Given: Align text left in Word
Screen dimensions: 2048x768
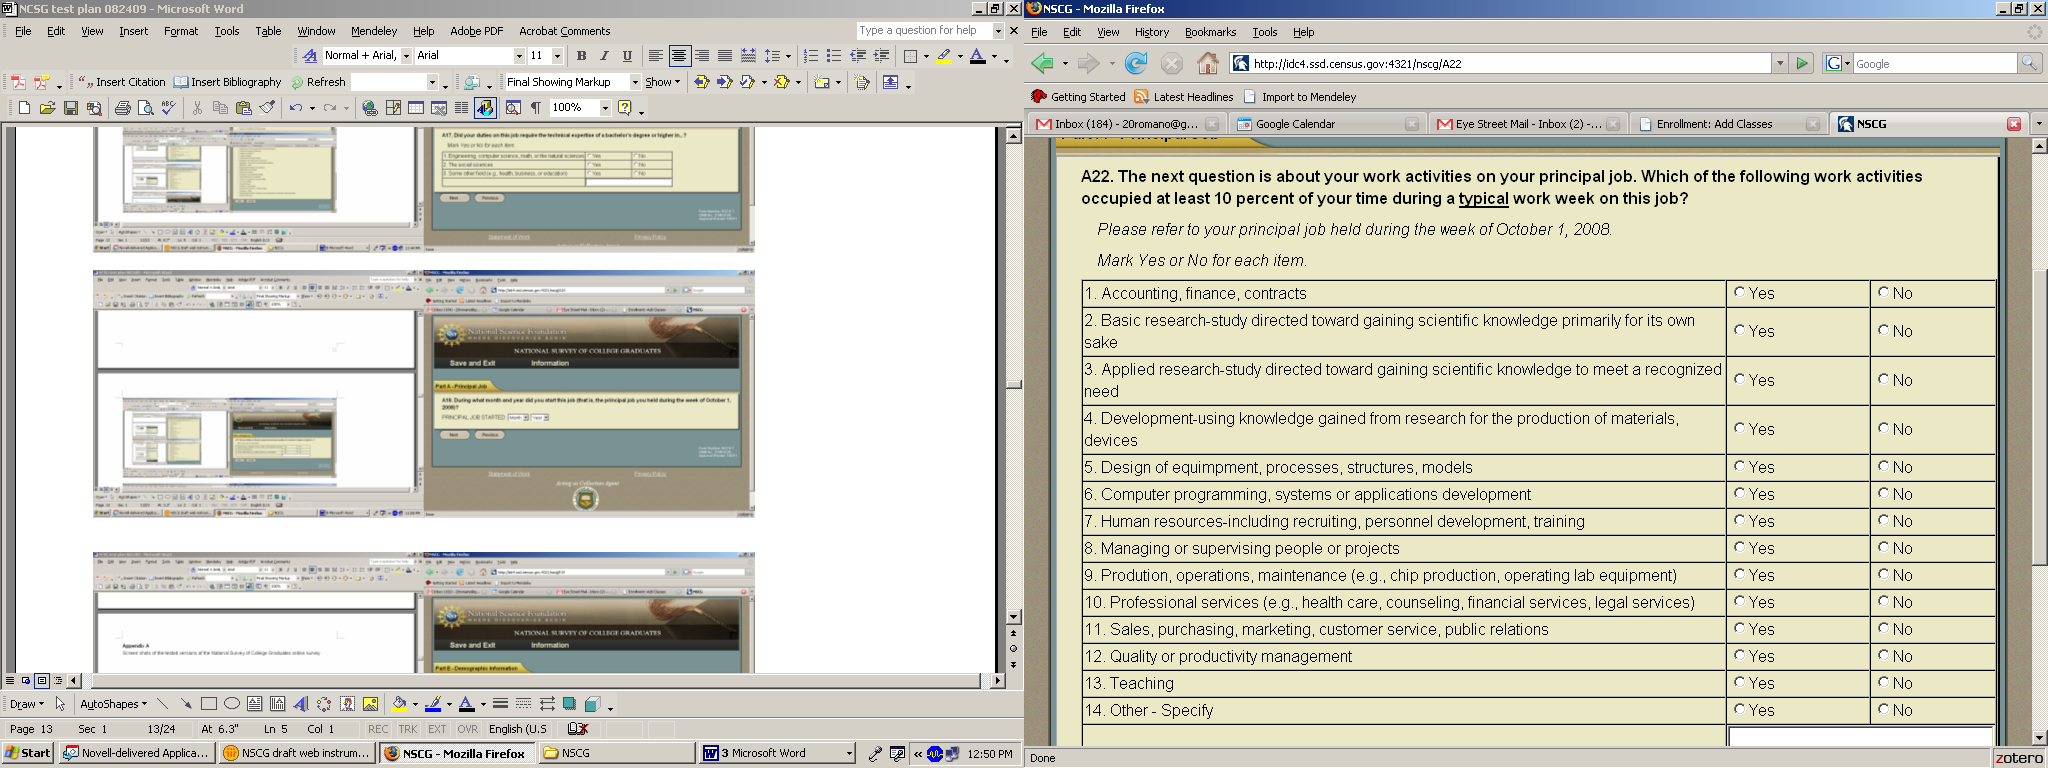Looking at the screenshot, I should [655, 56].
